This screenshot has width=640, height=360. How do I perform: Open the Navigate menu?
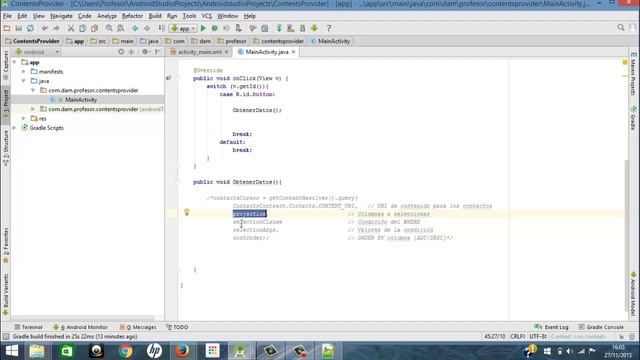tap(61, 16)
